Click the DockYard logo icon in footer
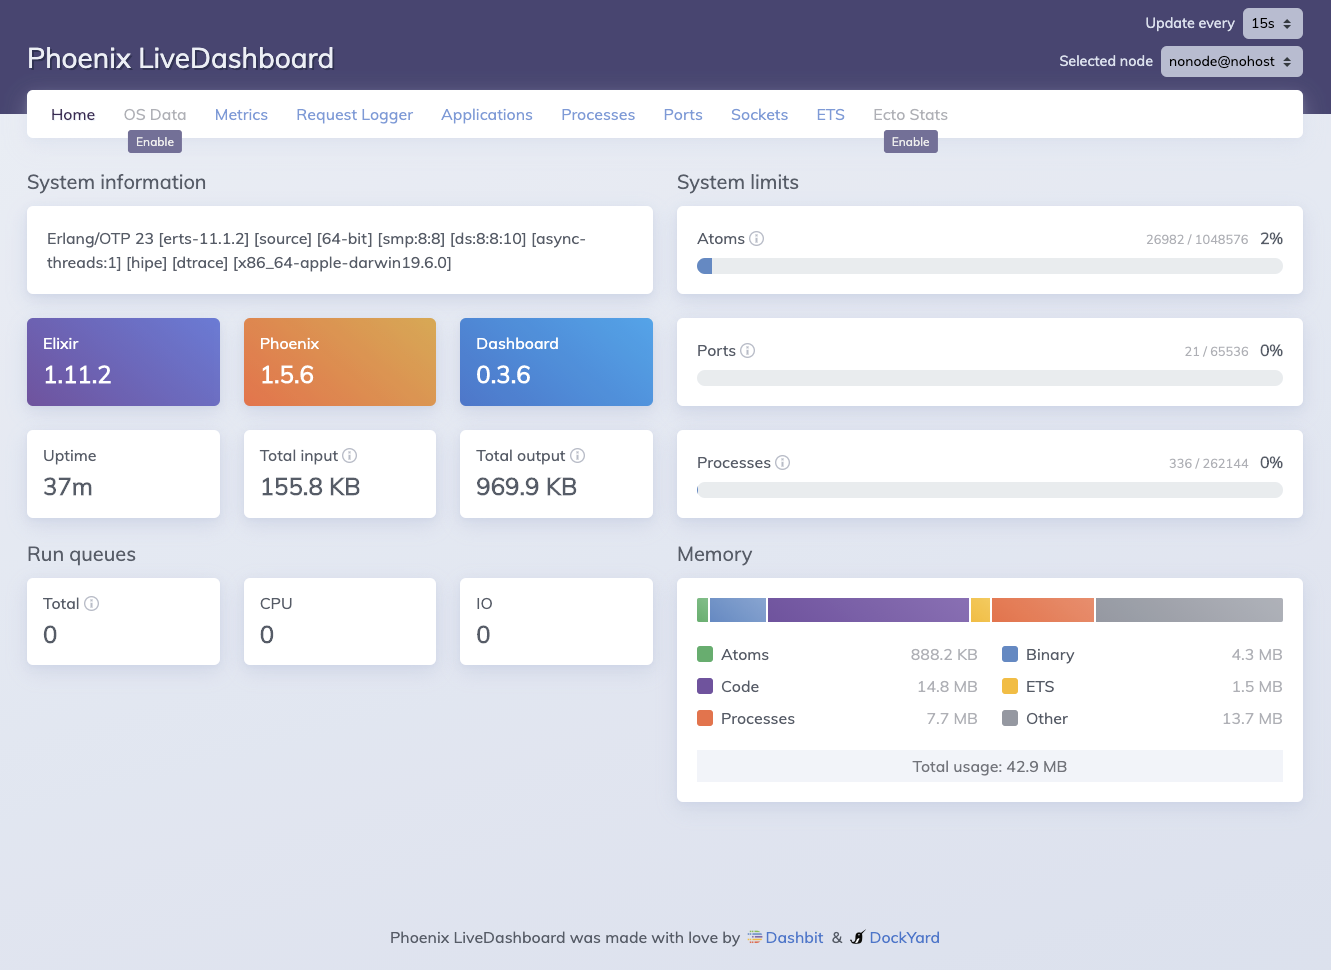 (857, 938)
